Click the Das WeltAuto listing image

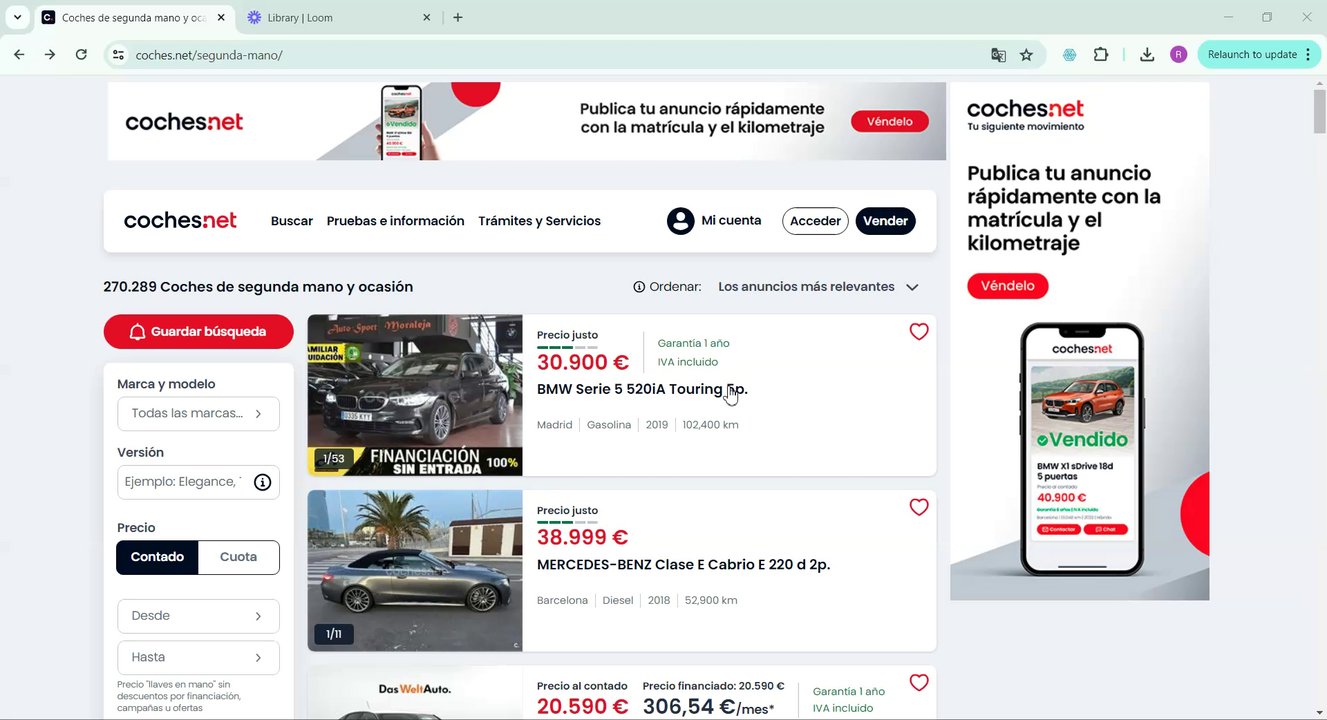click(x=415, y=693)
